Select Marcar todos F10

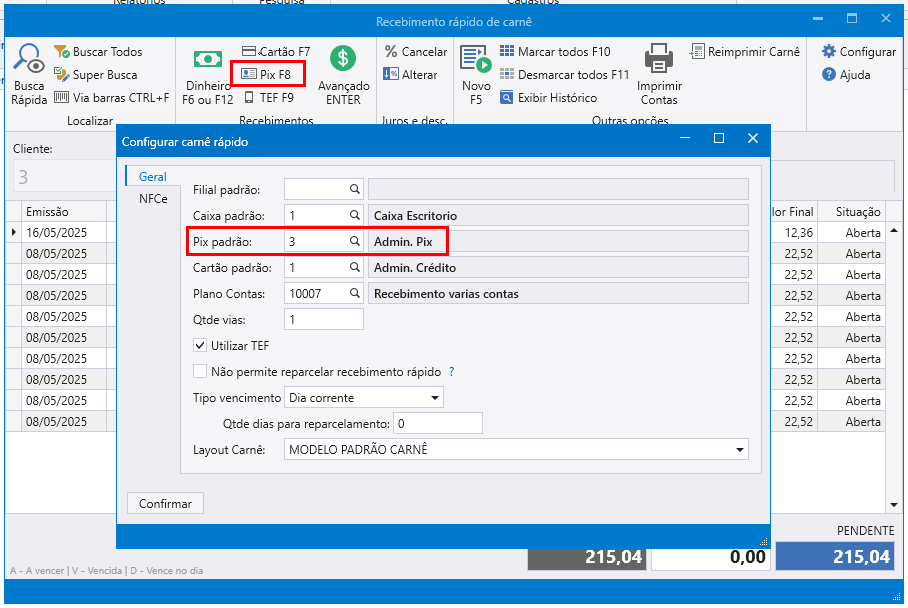(555, 52)
